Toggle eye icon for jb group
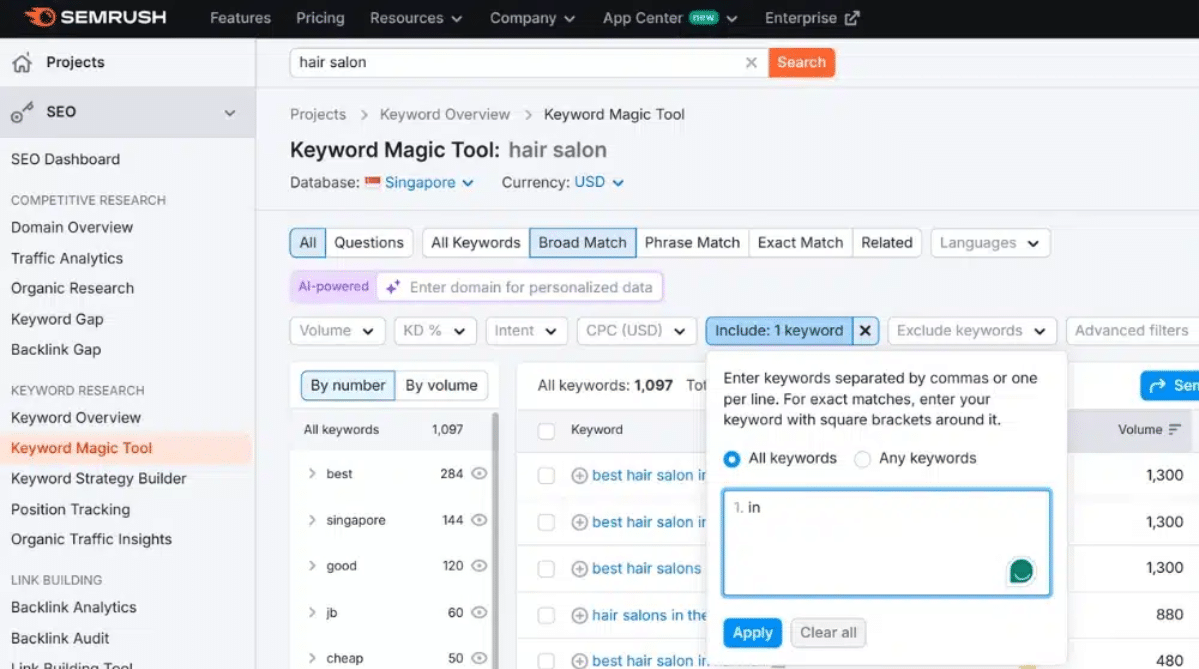This screenshot has height=669, width=1199. [x=479, y=612]
